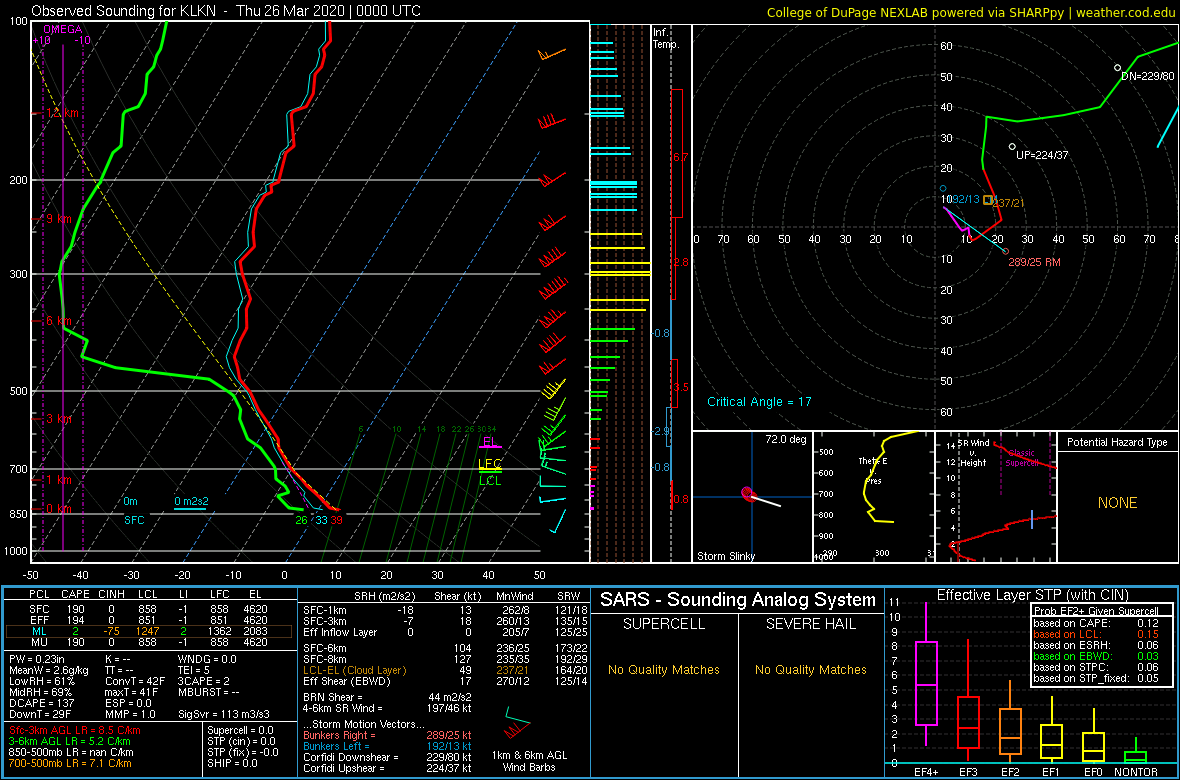Viewport: 1180px width, 780px height.
Task: Click the 'SARS - Sounding Analog System' heading
Action: 738,600
